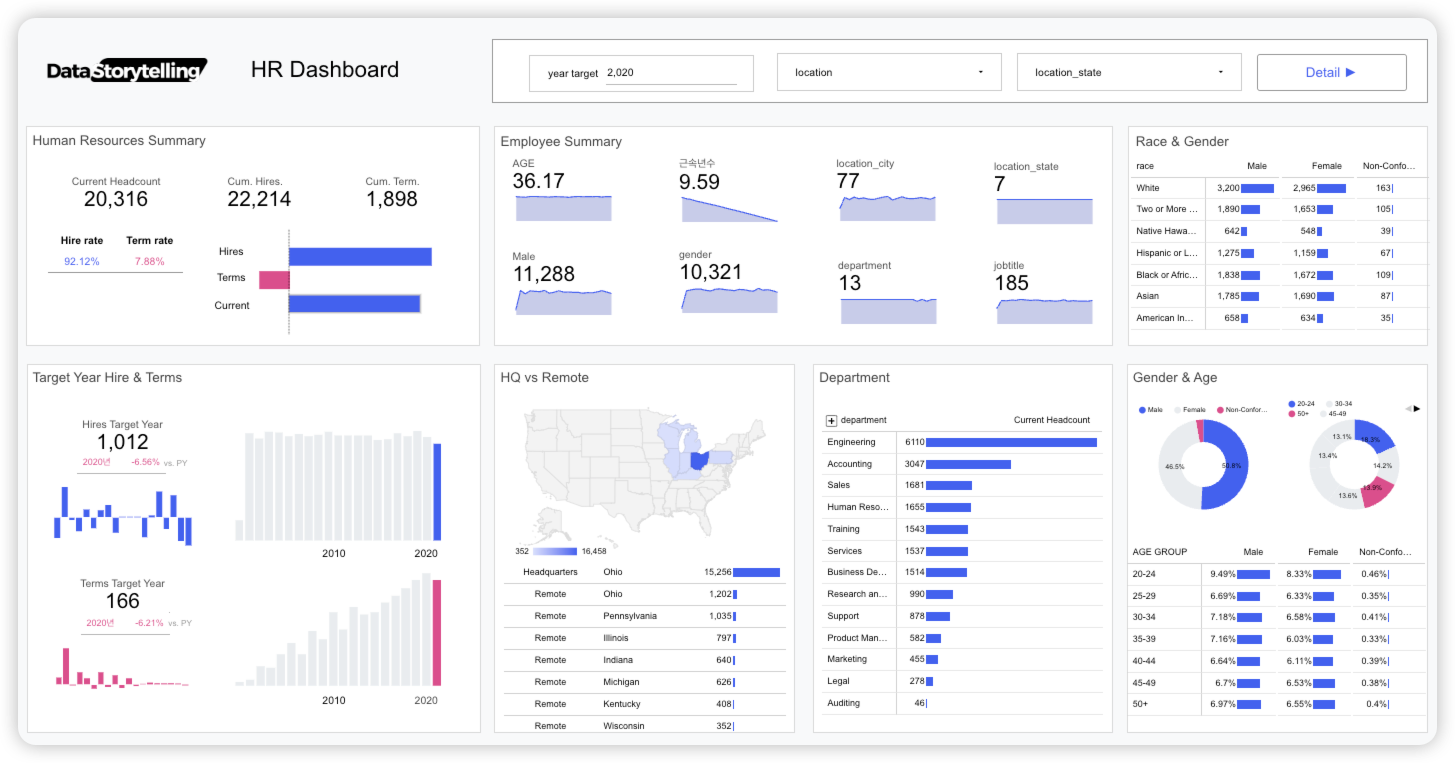Click the Hires bar in summary chart
Viewport: 1455px width, 763px height.
pyautogui.click(x=360, y=257)
